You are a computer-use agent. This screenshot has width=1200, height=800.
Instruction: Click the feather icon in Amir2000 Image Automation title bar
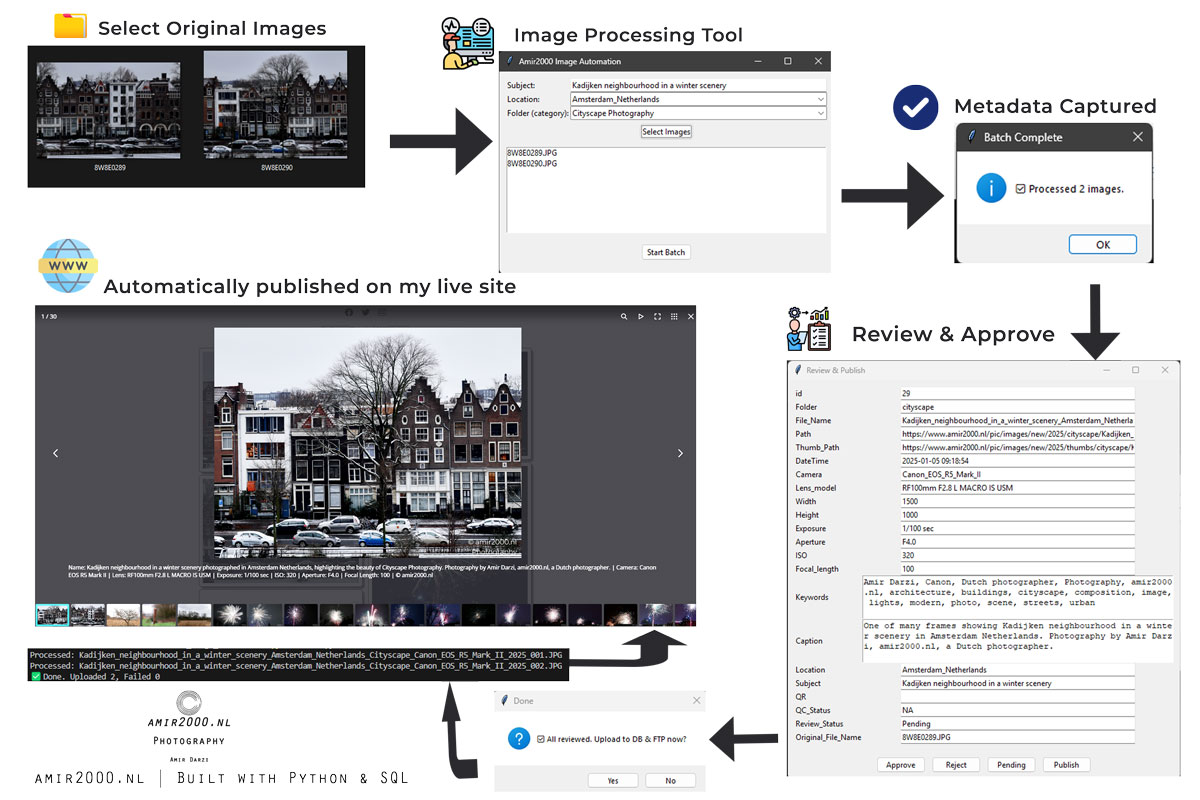511,62
